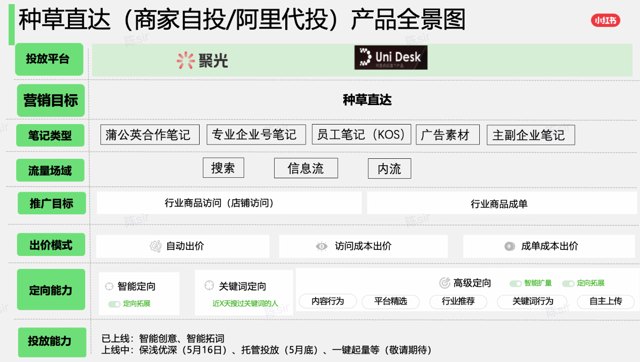Screen dimensions: 640x362
Task: Click the 自动出价 option
Action: 182,246
